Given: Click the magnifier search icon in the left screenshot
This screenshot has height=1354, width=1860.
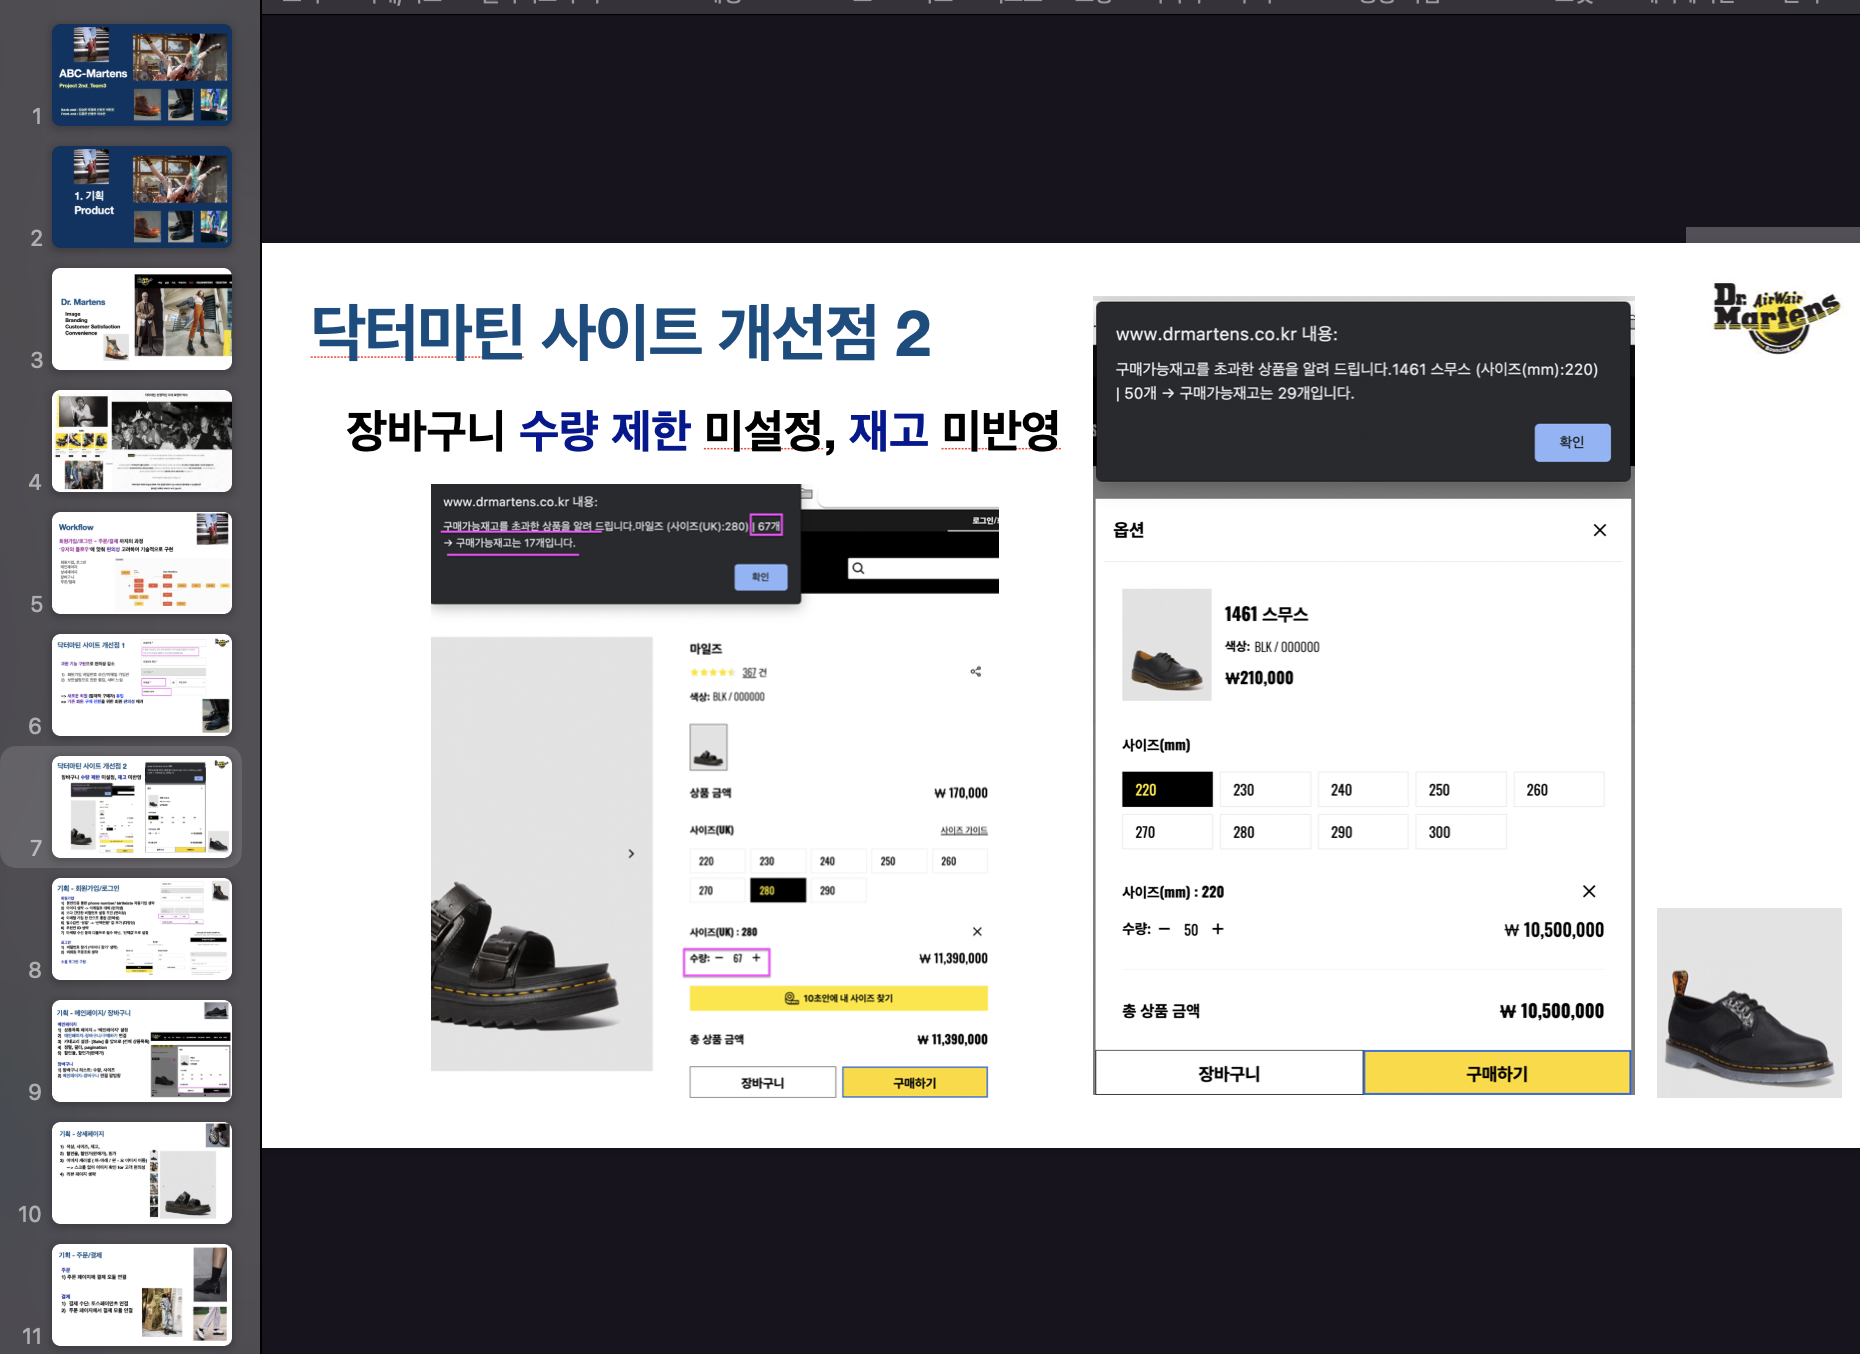Looking at the screenshot, I should (x=858, y=568).
